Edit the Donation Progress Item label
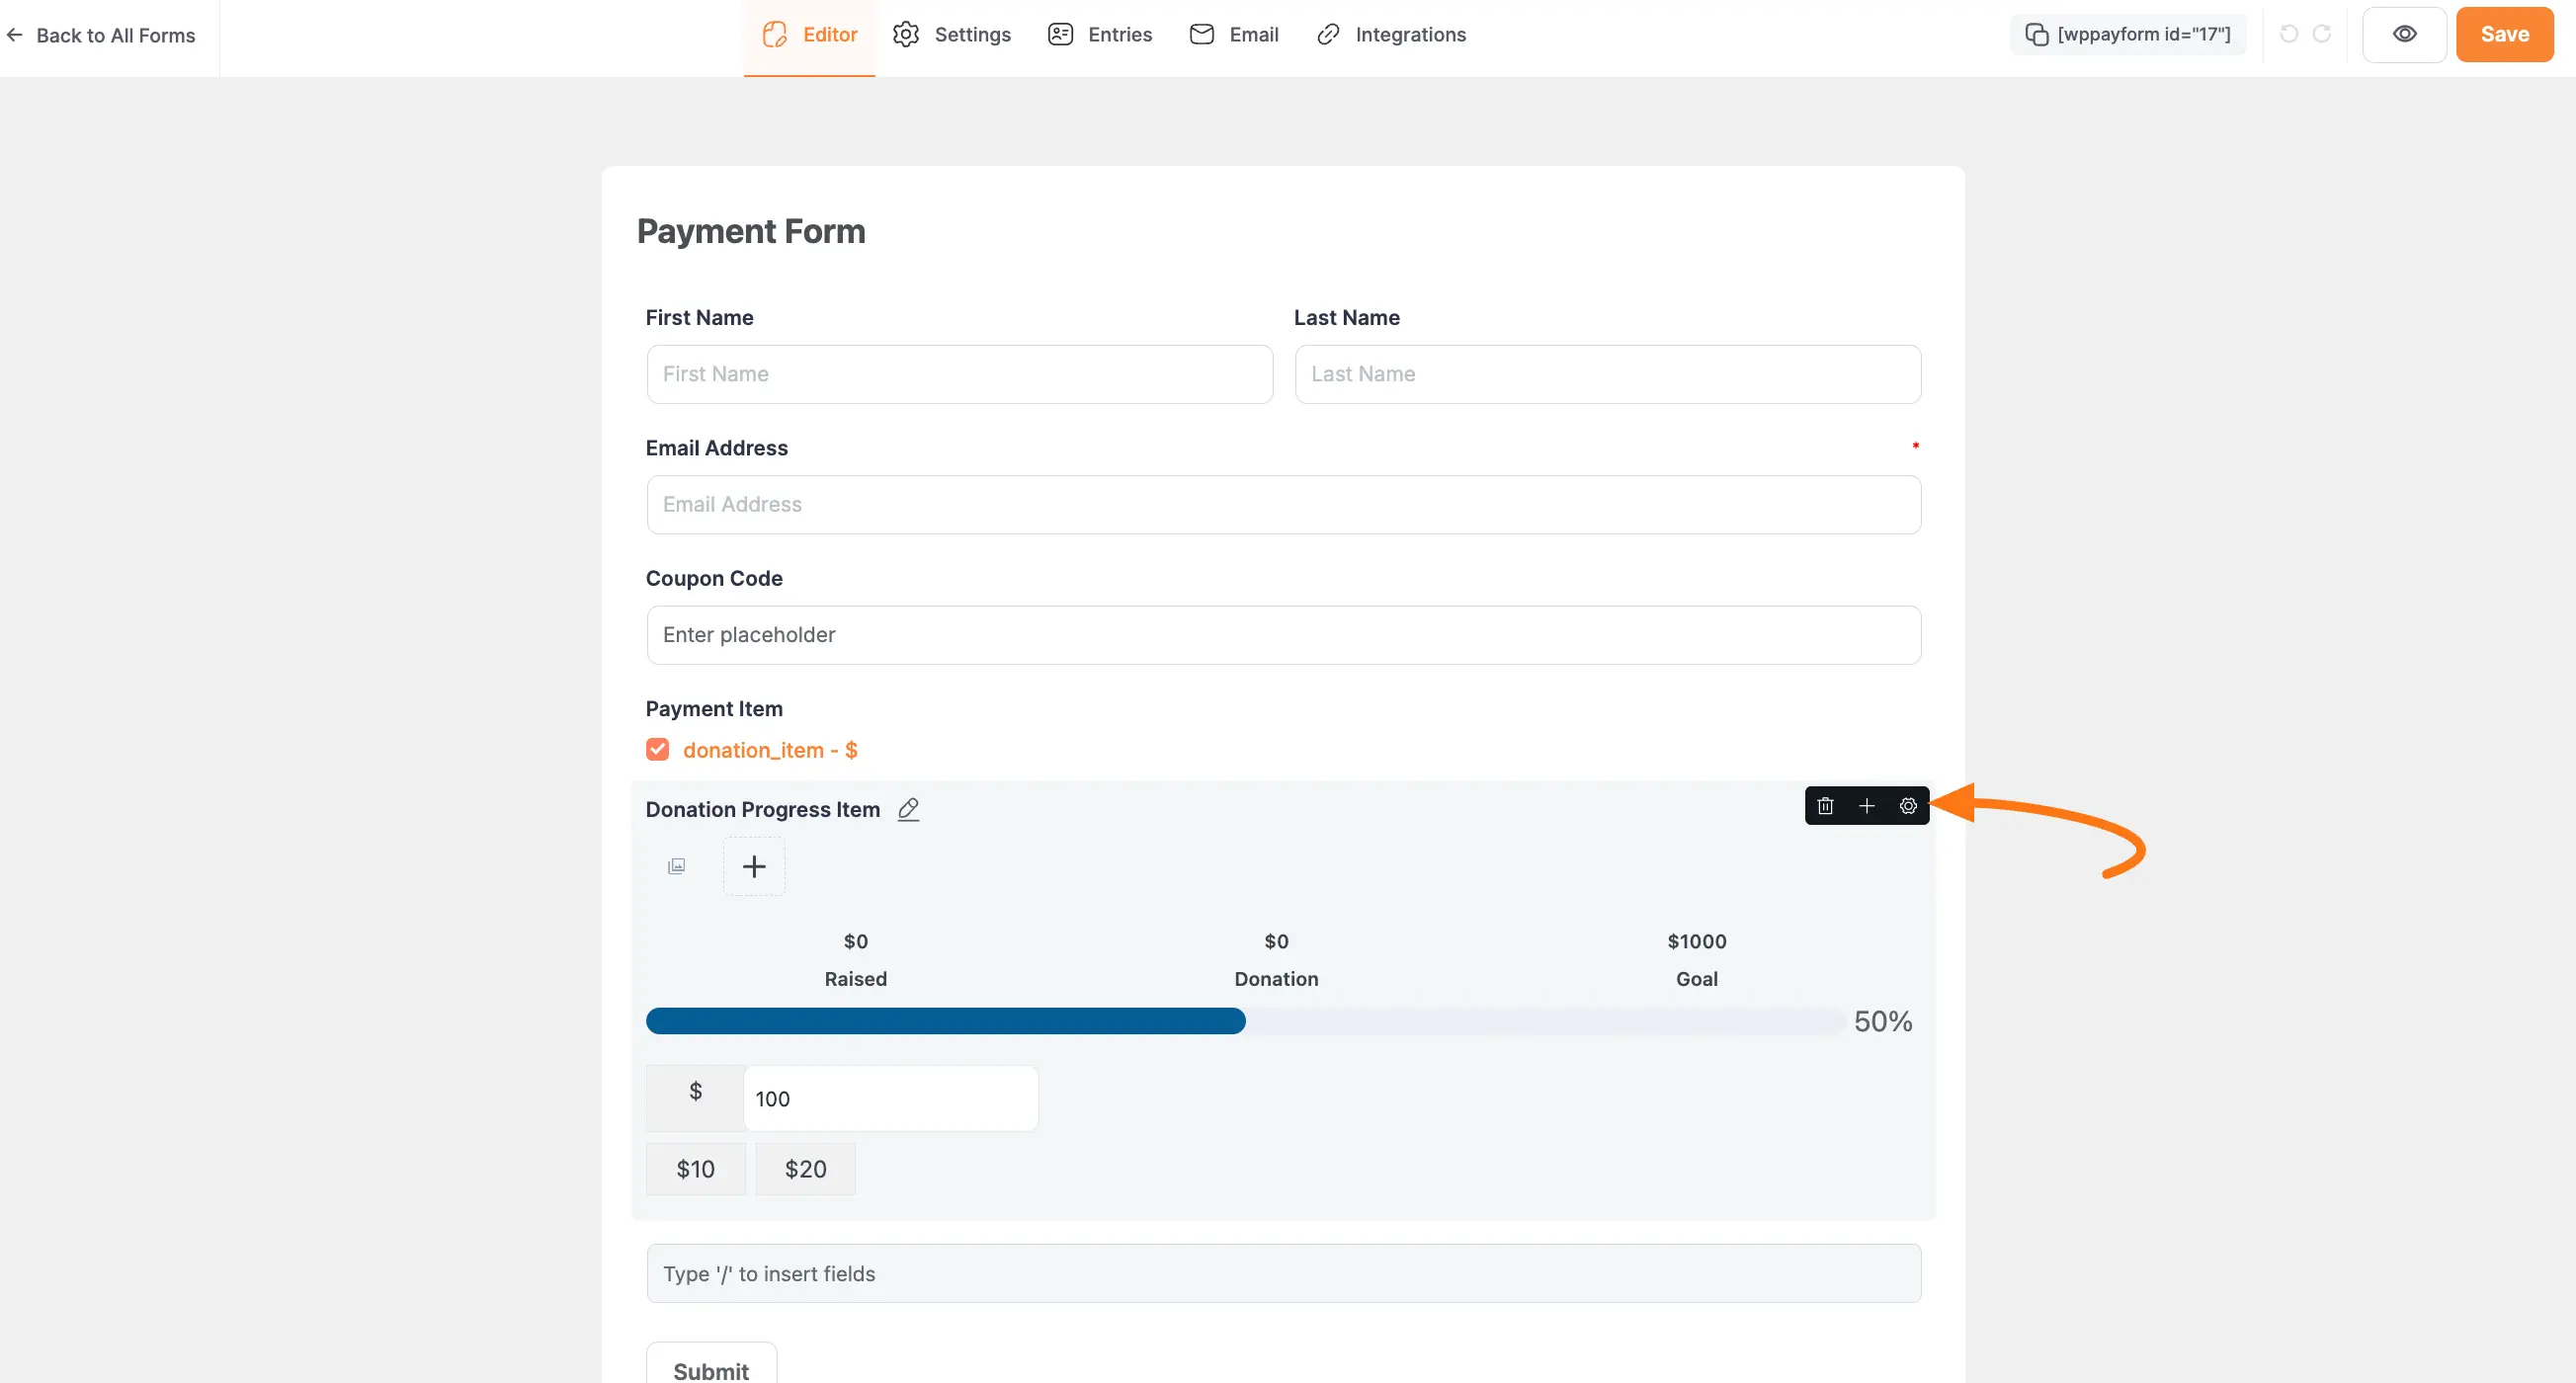The image size is (2576, 1383). (908, 809)
